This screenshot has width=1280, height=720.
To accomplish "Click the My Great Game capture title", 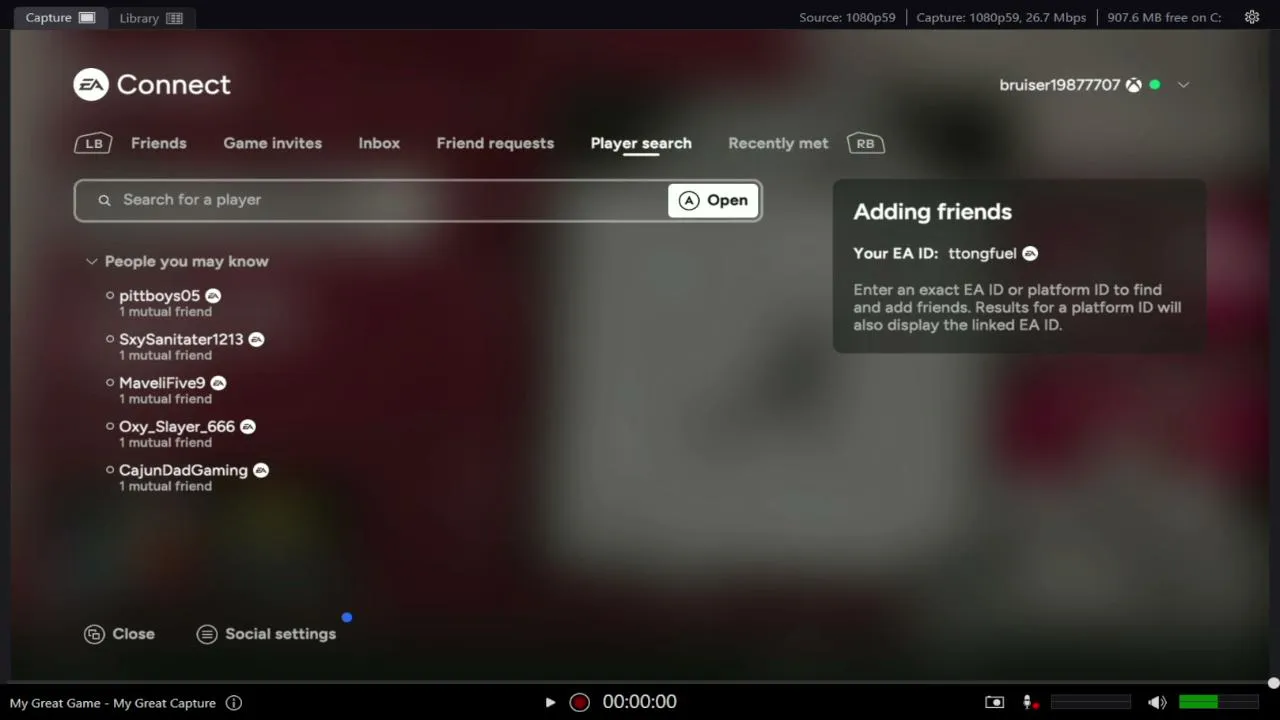I will 113,703.
